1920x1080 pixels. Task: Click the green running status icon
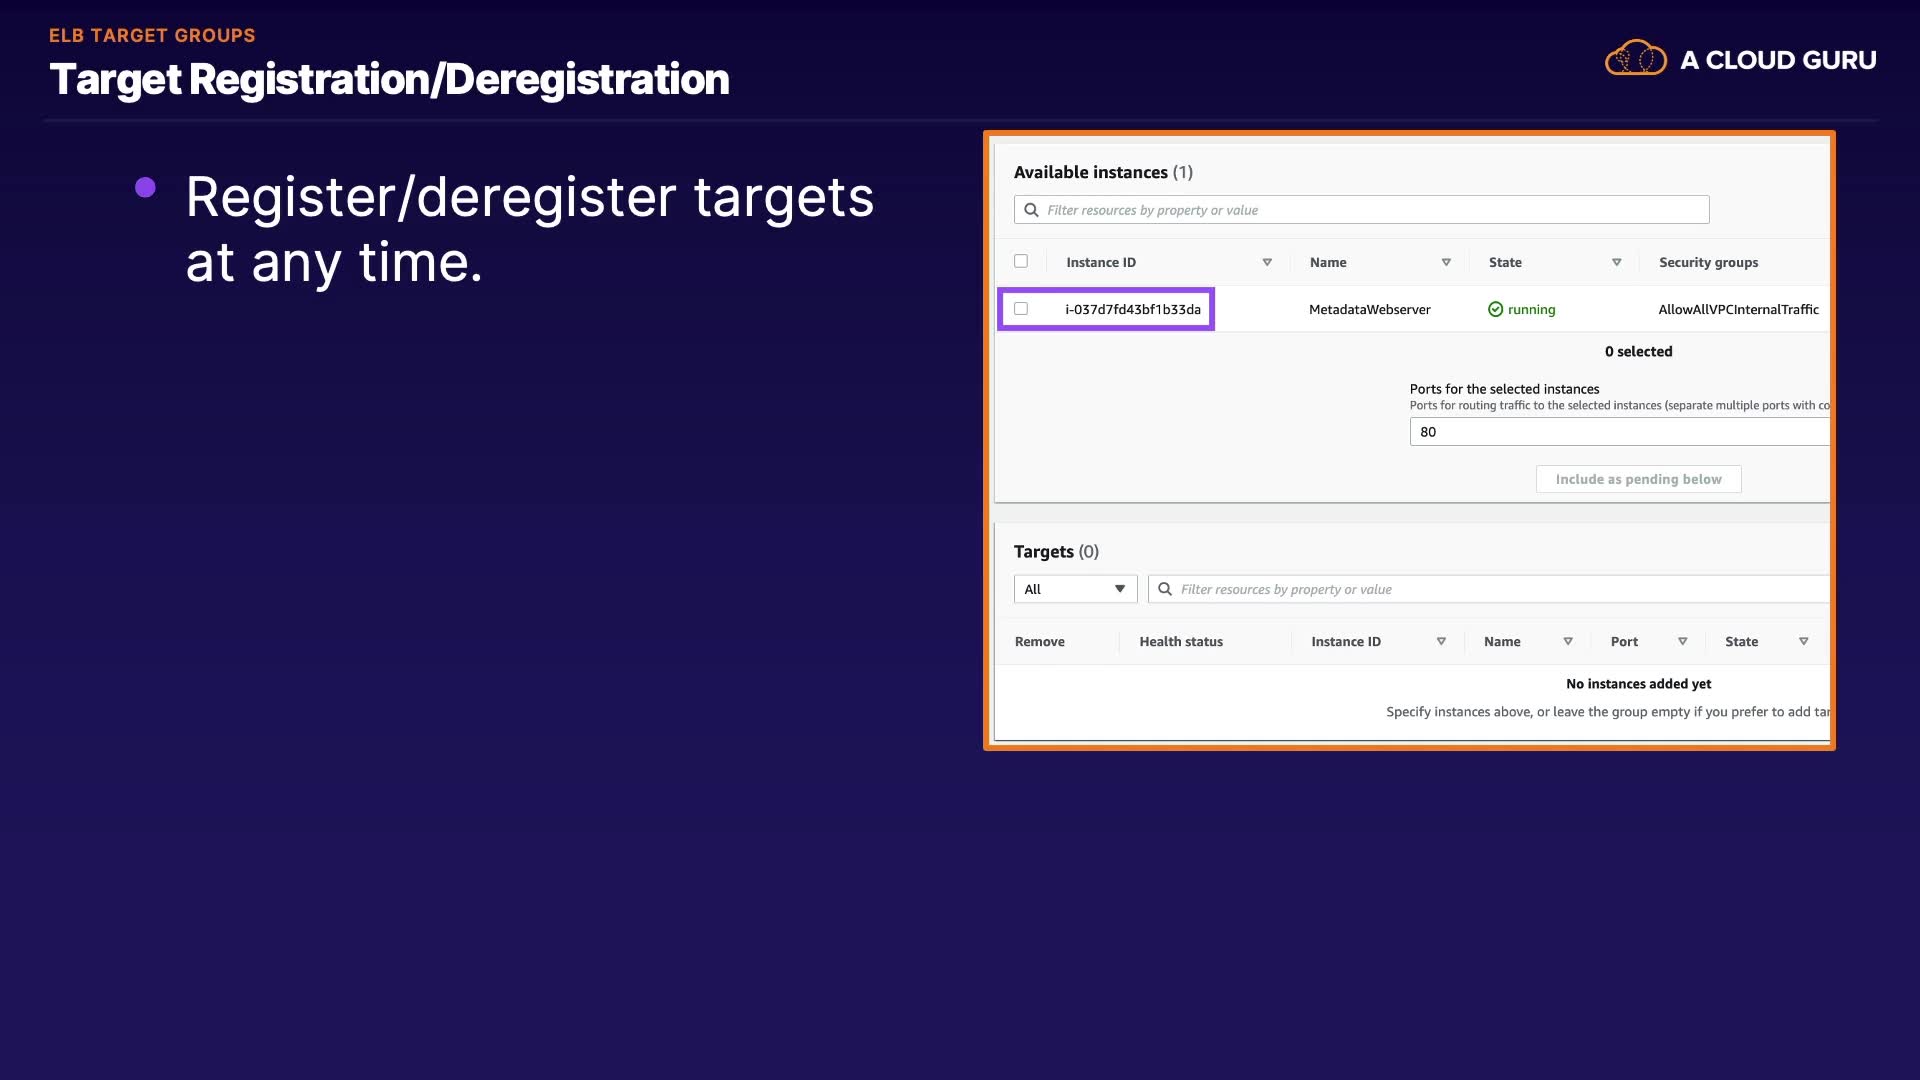[1495, 310]
